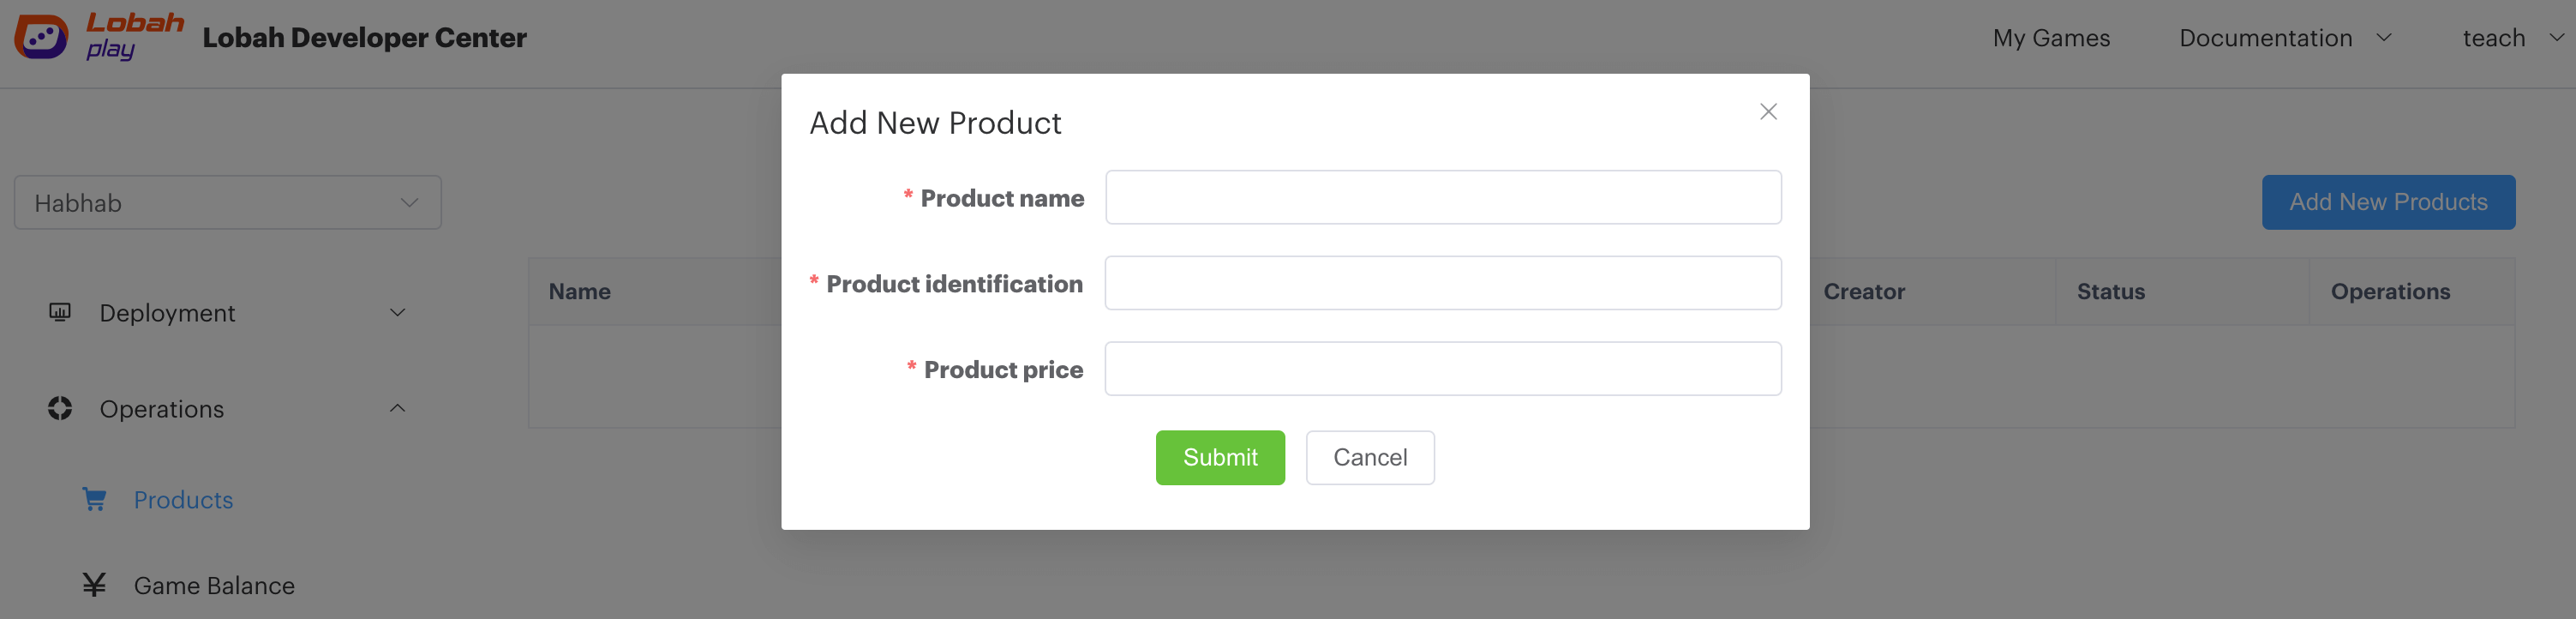Cancel adding the new product
Image resolution: width=2576 pixels, height=619 pixels.
1370,457
